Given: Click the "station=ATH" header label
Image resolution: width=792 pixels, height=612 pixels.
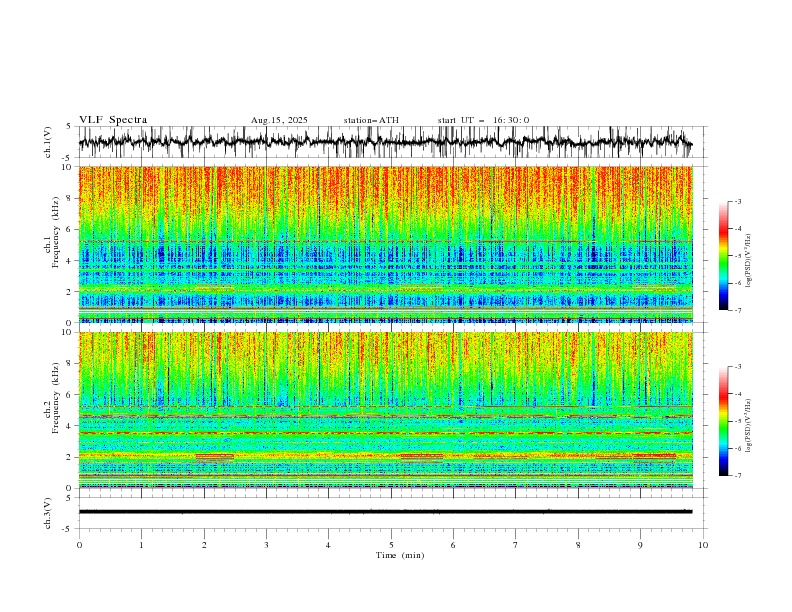Looking at the screenshot, I should [x=371, y=120].
